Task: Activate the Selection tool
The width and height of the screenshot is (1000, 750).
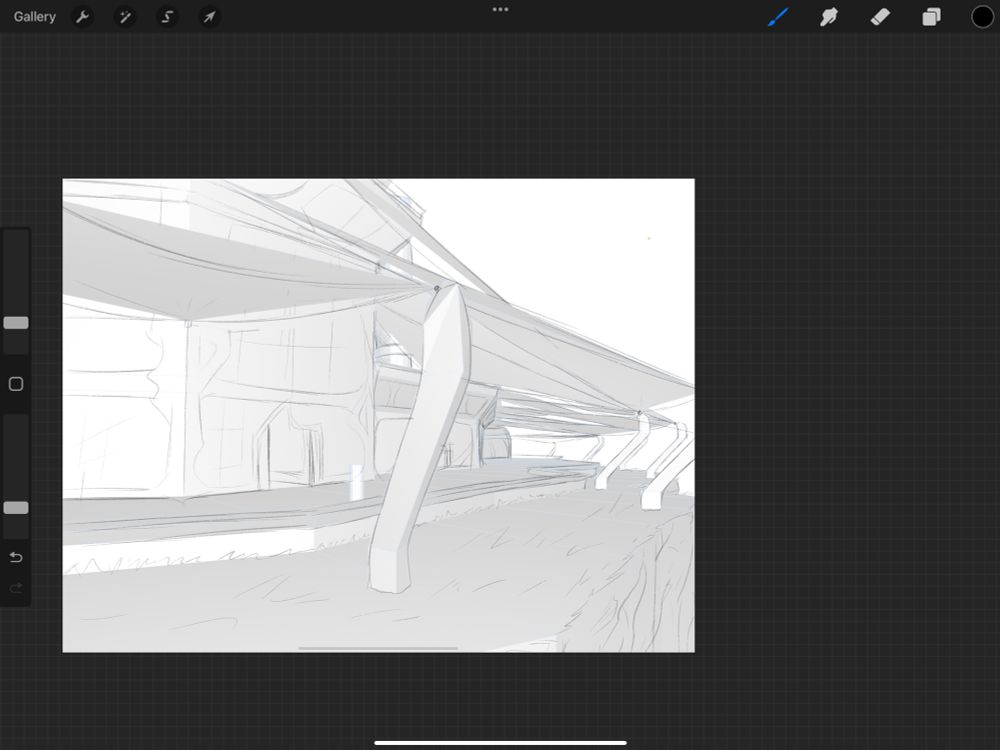Action: 167,17
